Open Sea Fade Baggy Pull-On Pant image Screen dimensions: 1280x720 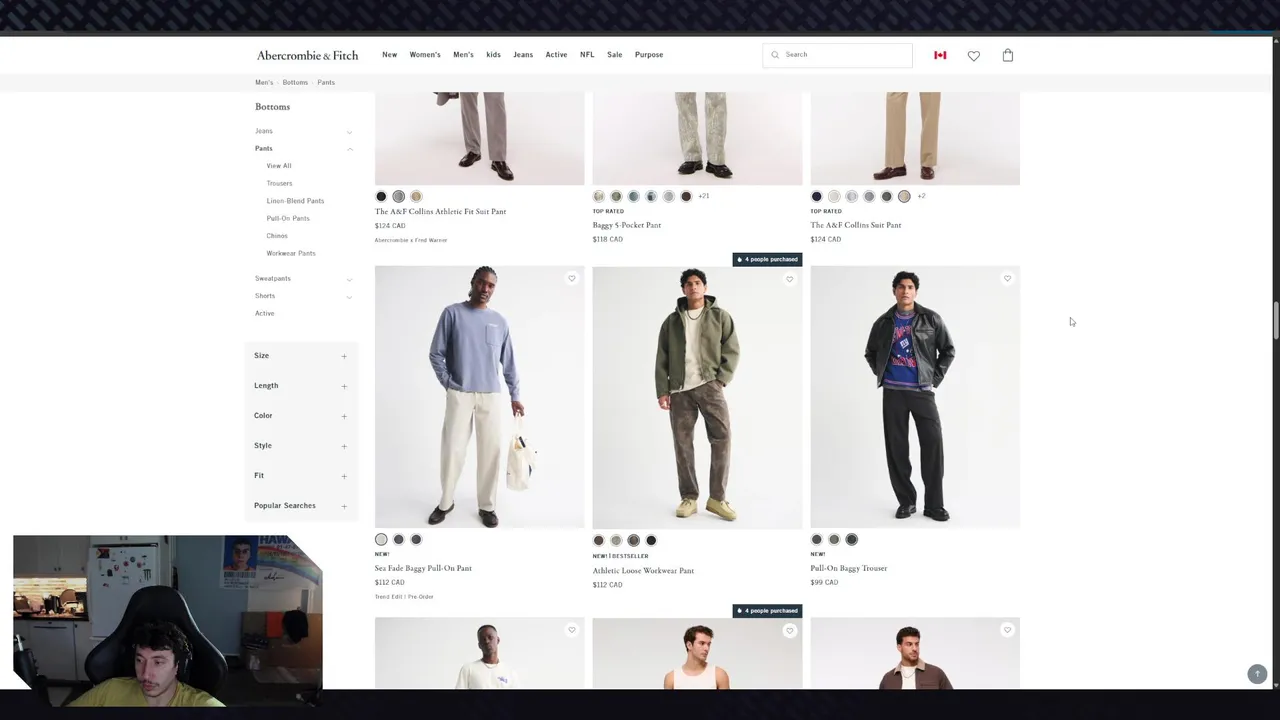pos(479,397)
